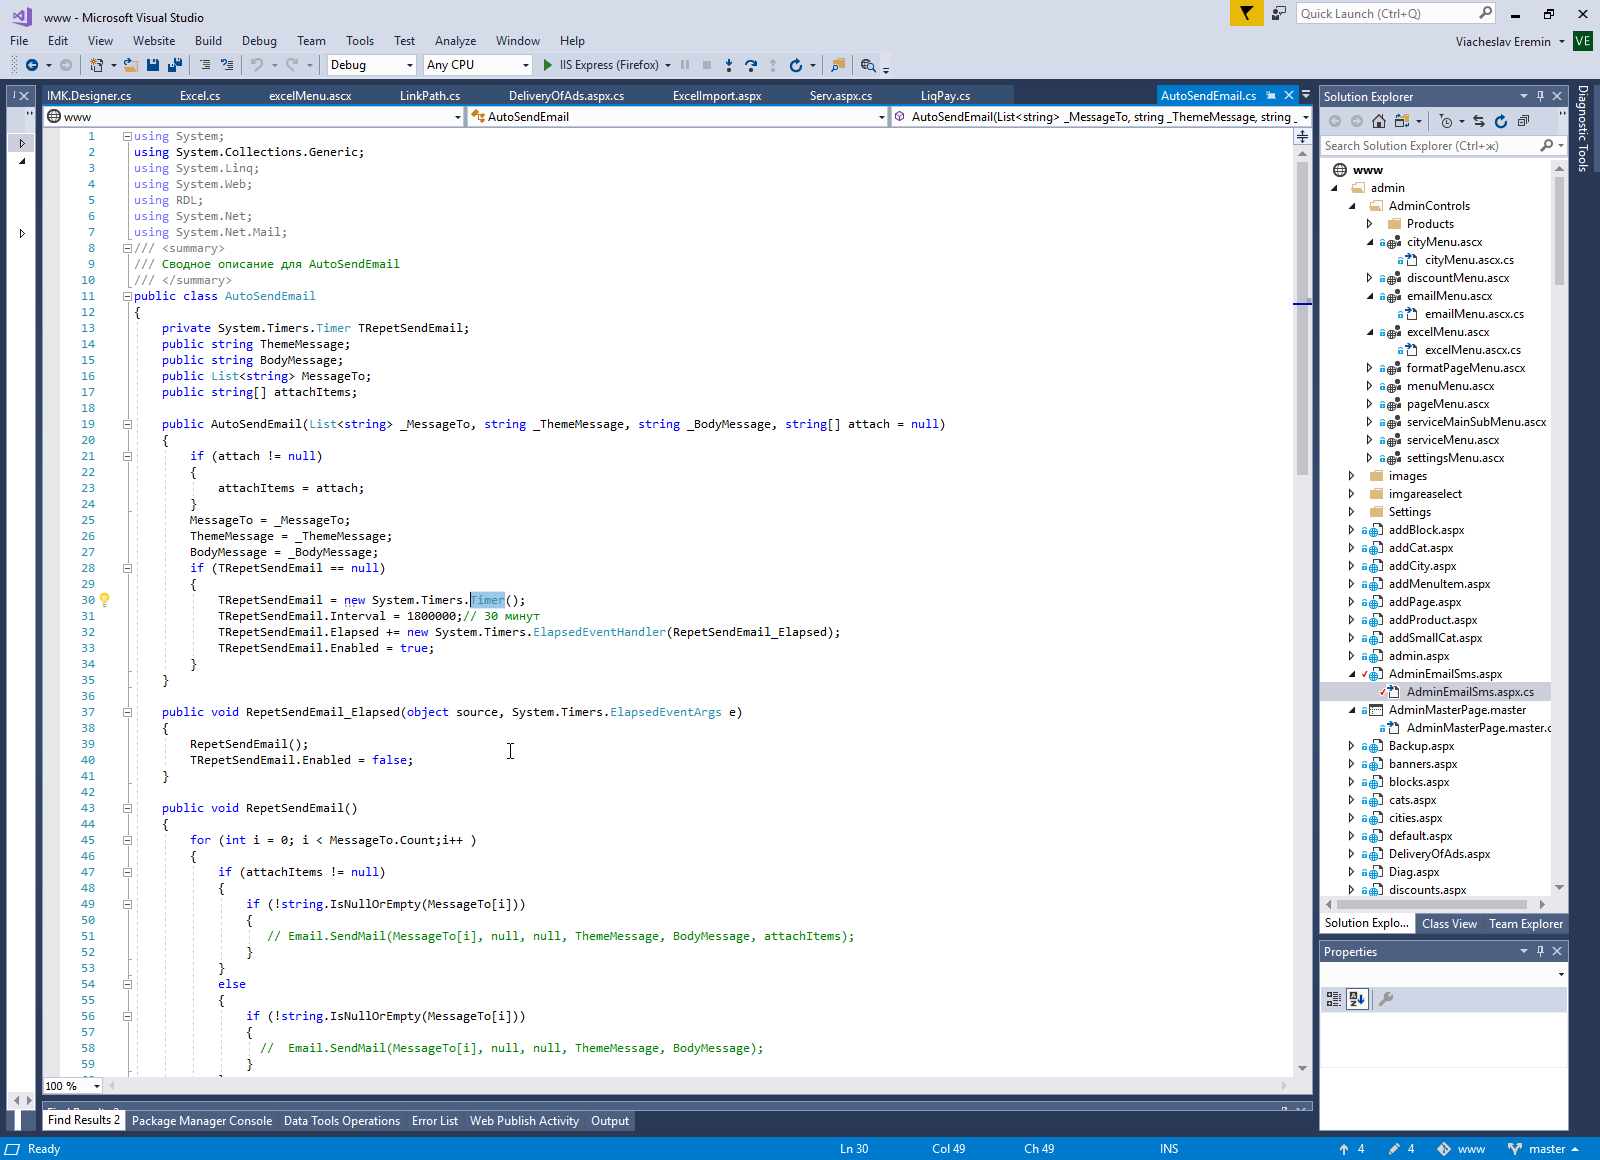Click the Find in Files toolbar icon

[x=838, y=65]
